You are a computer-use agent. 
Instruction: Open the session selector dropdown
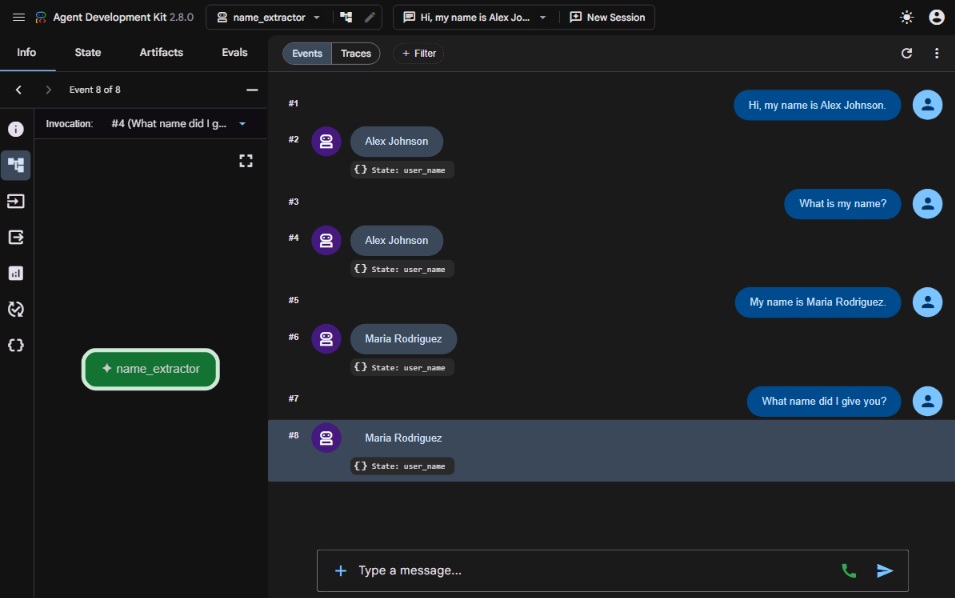475,17
